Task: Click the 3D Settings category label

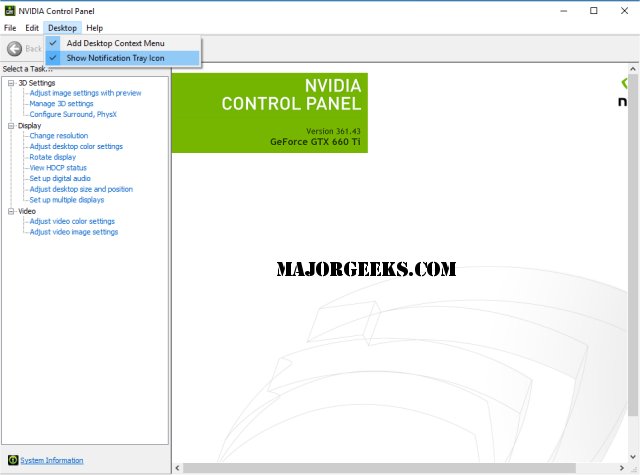Action: point(37,83)
